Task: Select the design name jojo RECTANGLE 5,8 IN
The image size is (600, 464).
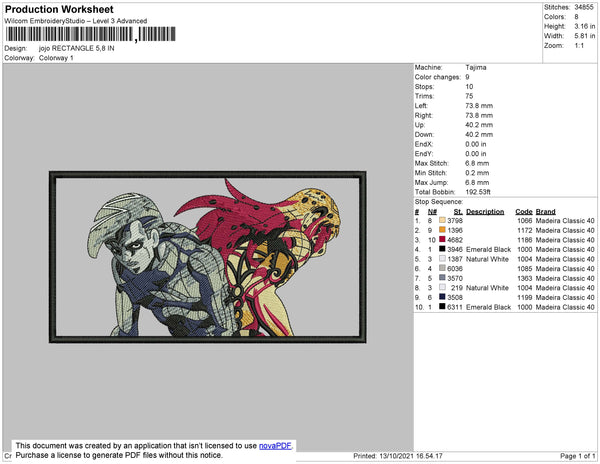Action: coord(77,48)
